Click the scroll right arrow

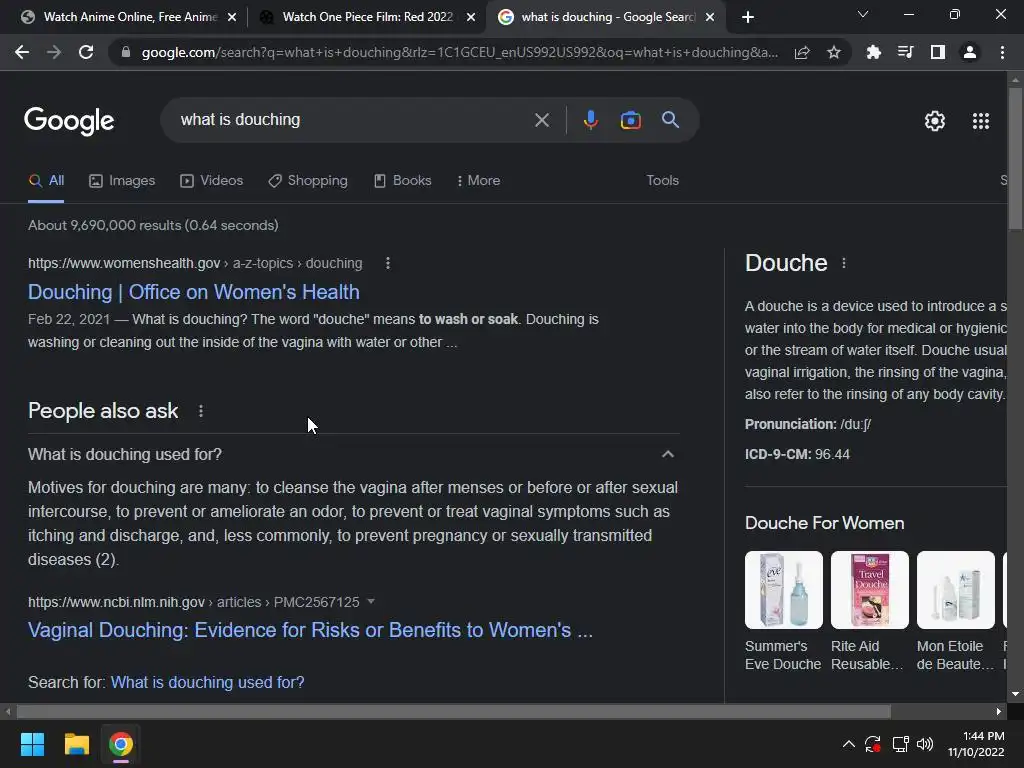point(999,711)
